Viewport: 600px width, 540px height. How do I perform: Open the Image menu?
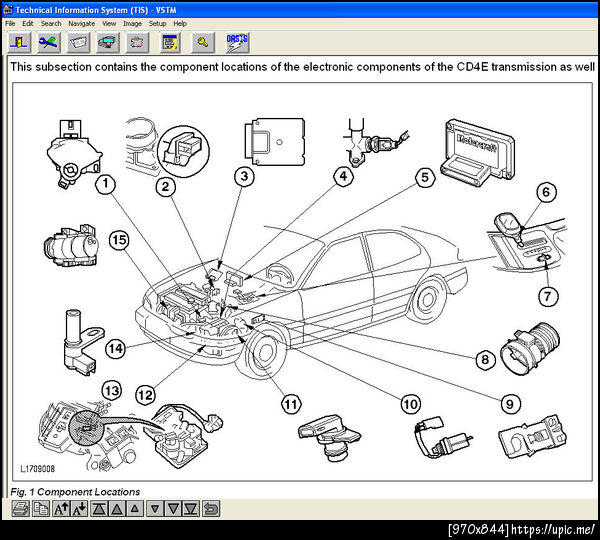132,24
